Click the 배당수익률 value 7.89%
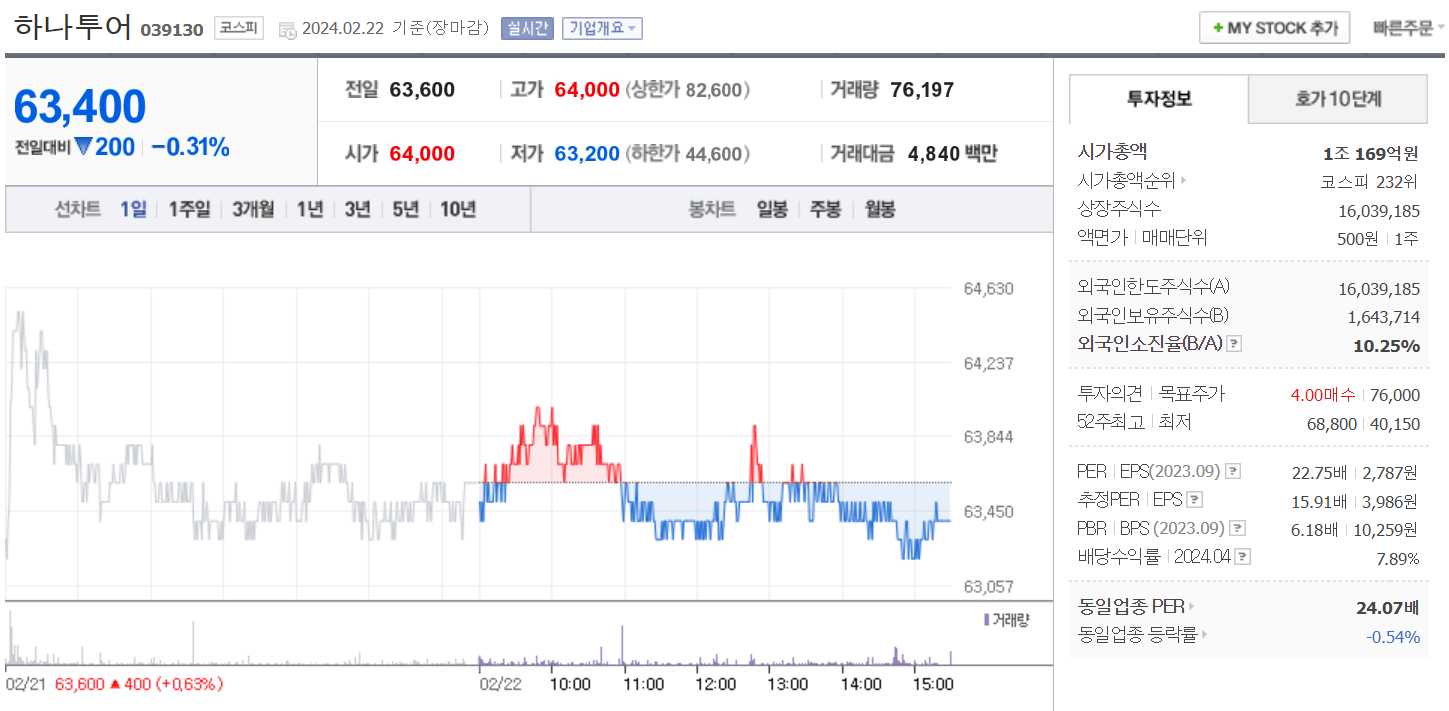The width and height of the screenshot is (1449, 711). [1398, 559]
